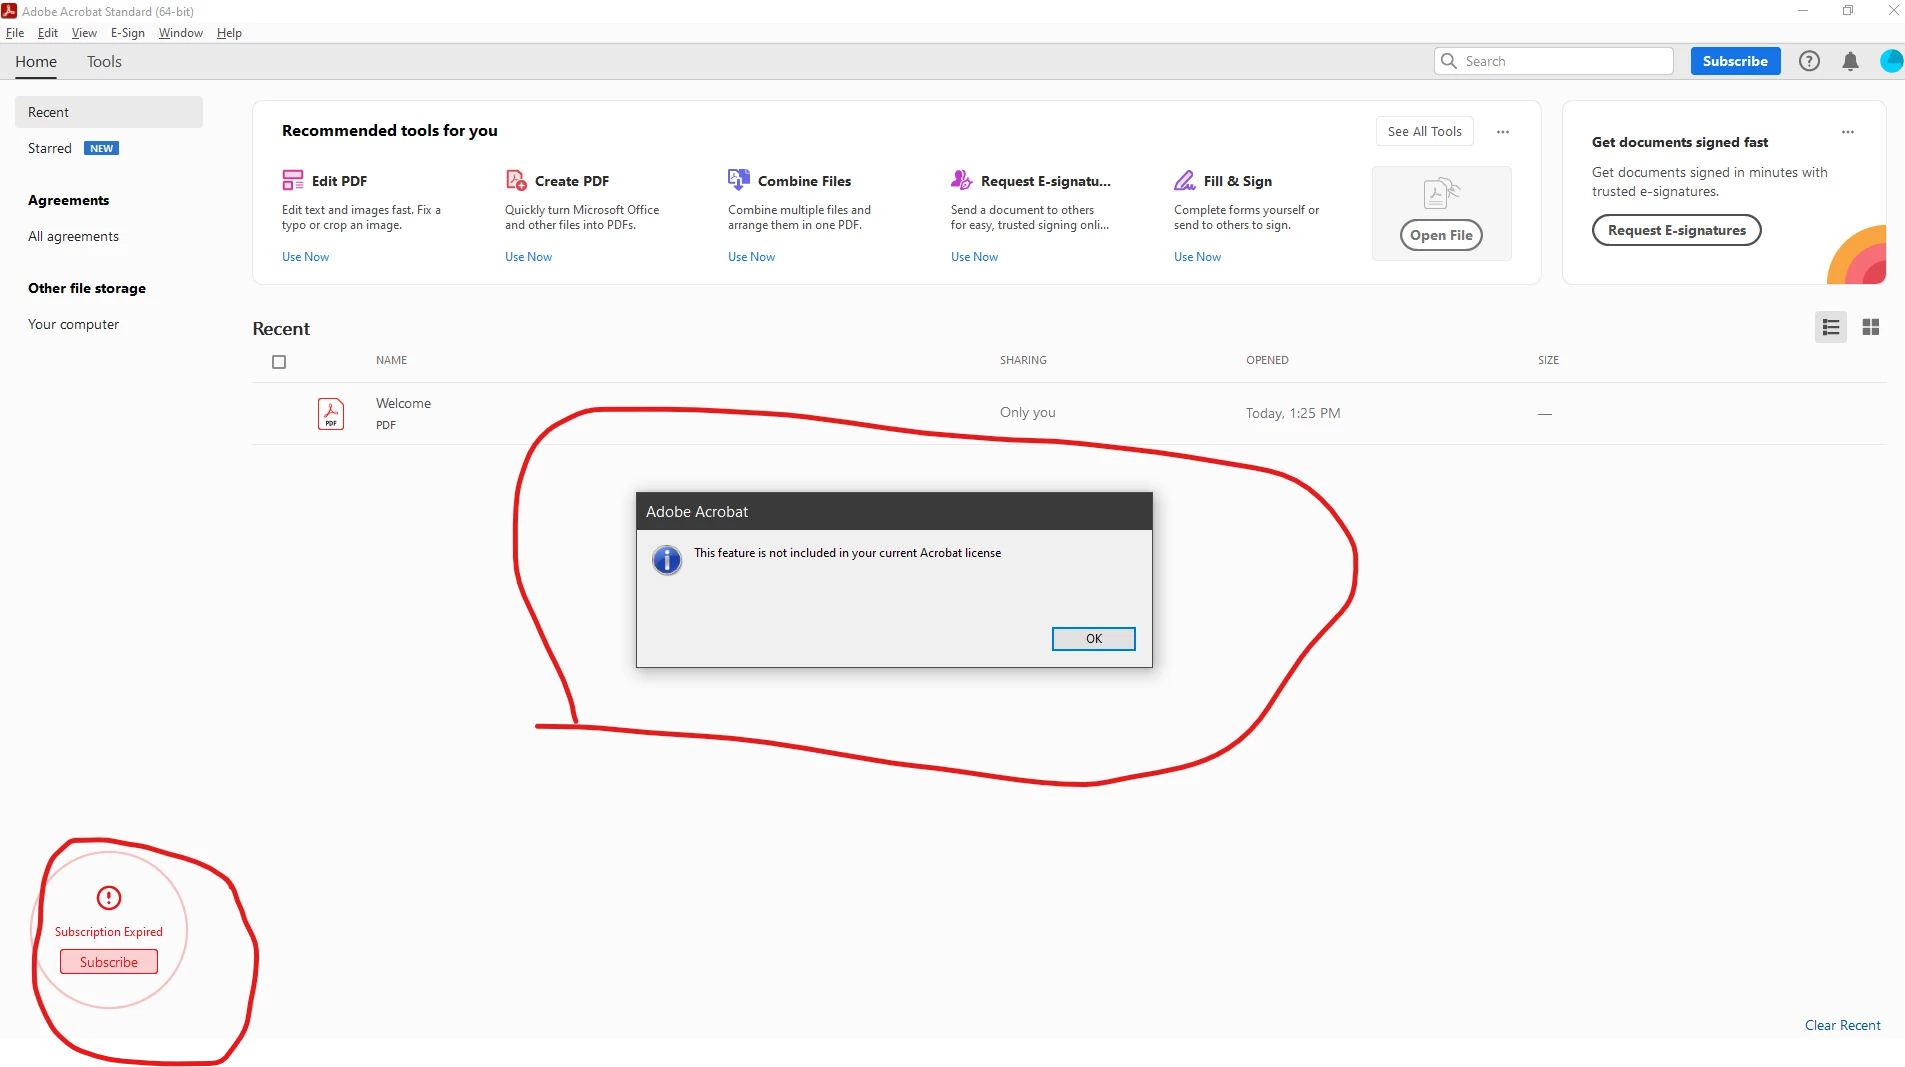Viewport: 1905px width, 1067px height.
Task: Open Recommended tools more options menu
Action: point(1503,131)
